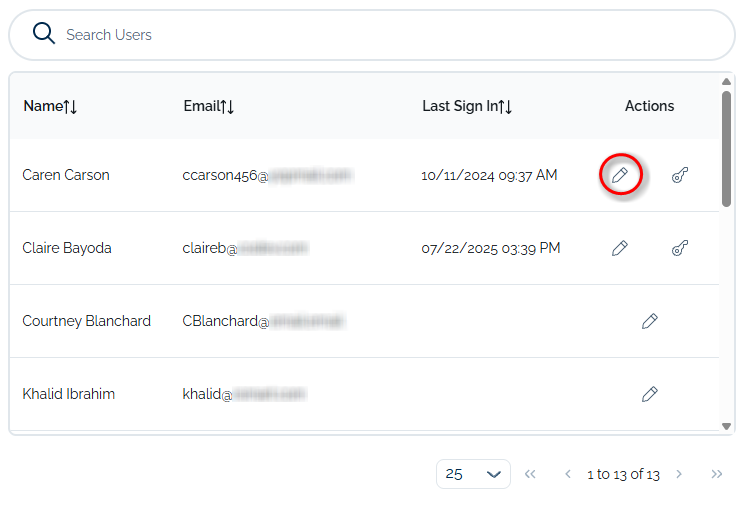Go to the next page

click(679, 474)
